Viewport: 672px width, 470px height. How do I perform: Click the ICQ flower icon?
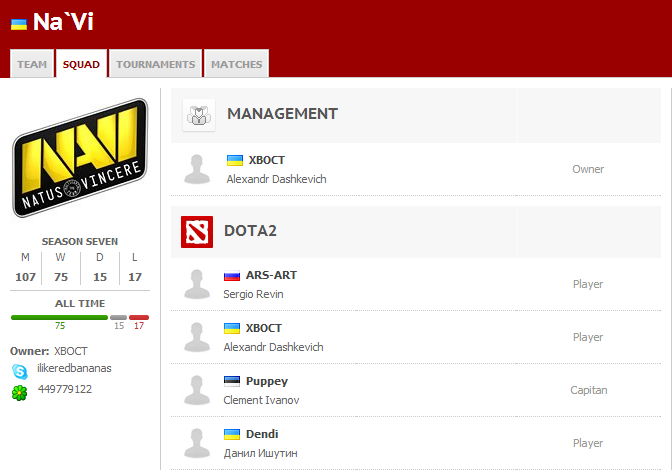[x=19, y=393]
